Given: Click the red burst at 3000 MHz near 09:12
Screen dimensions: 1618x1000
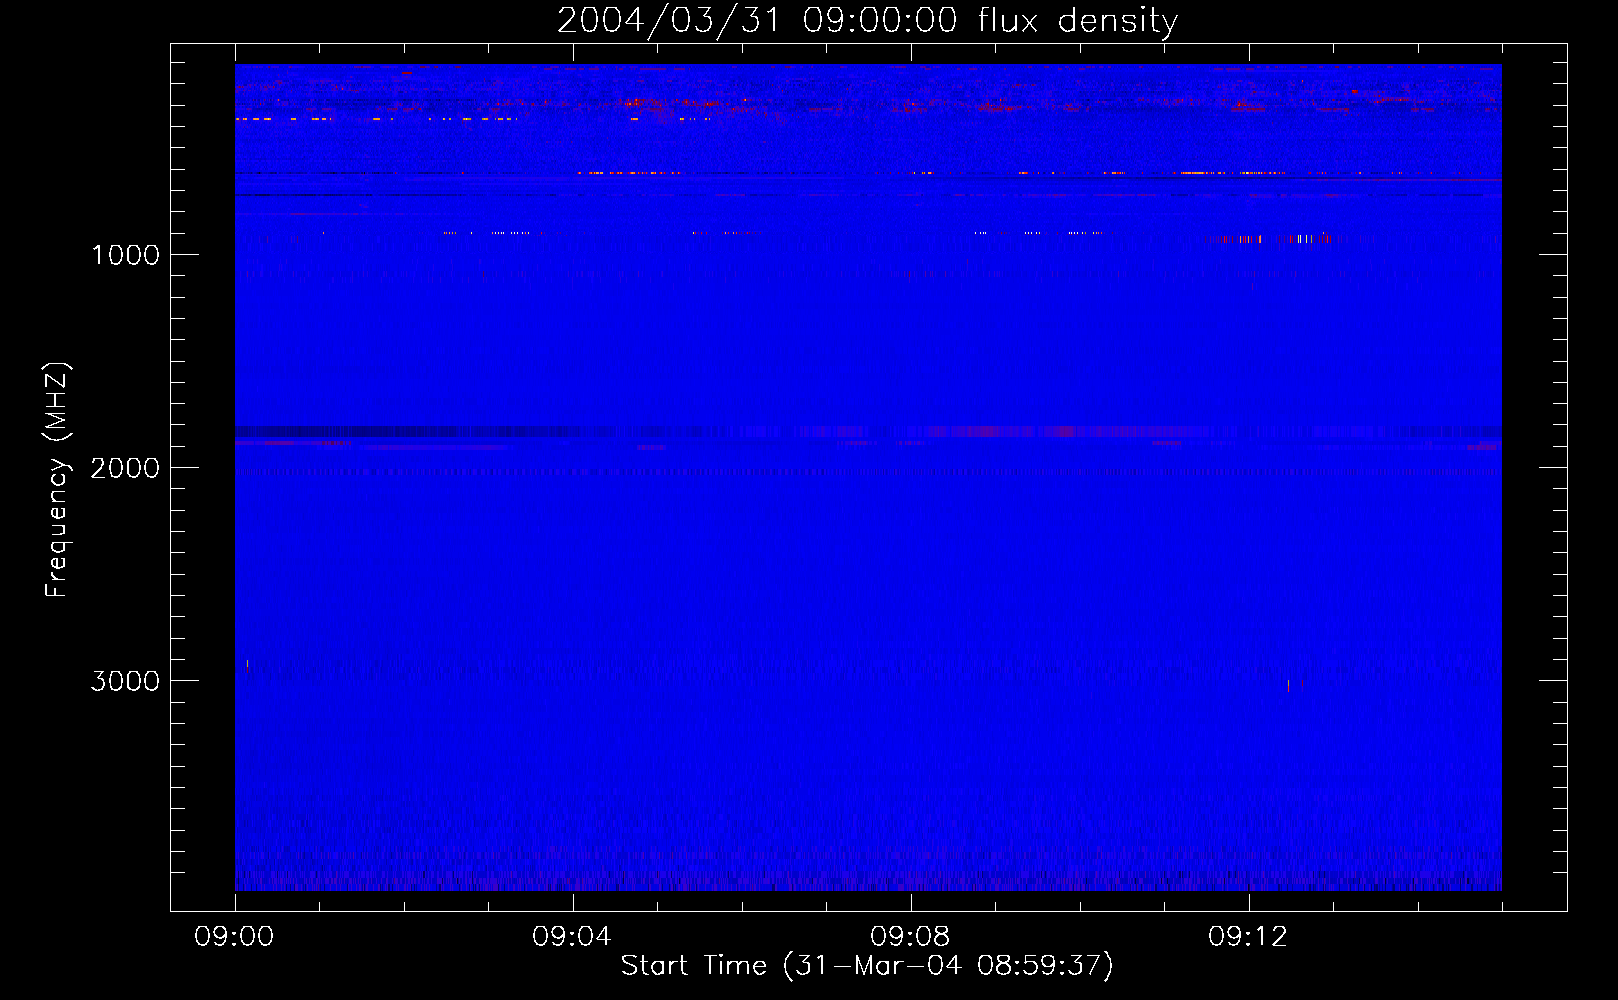Looking at the screenshot, I should pos(1289,685).
